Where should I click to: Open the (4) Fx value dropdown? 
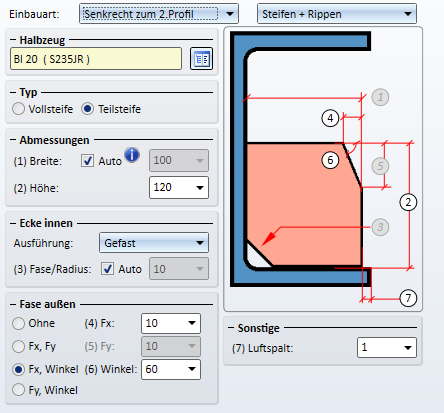click(171, 323)
